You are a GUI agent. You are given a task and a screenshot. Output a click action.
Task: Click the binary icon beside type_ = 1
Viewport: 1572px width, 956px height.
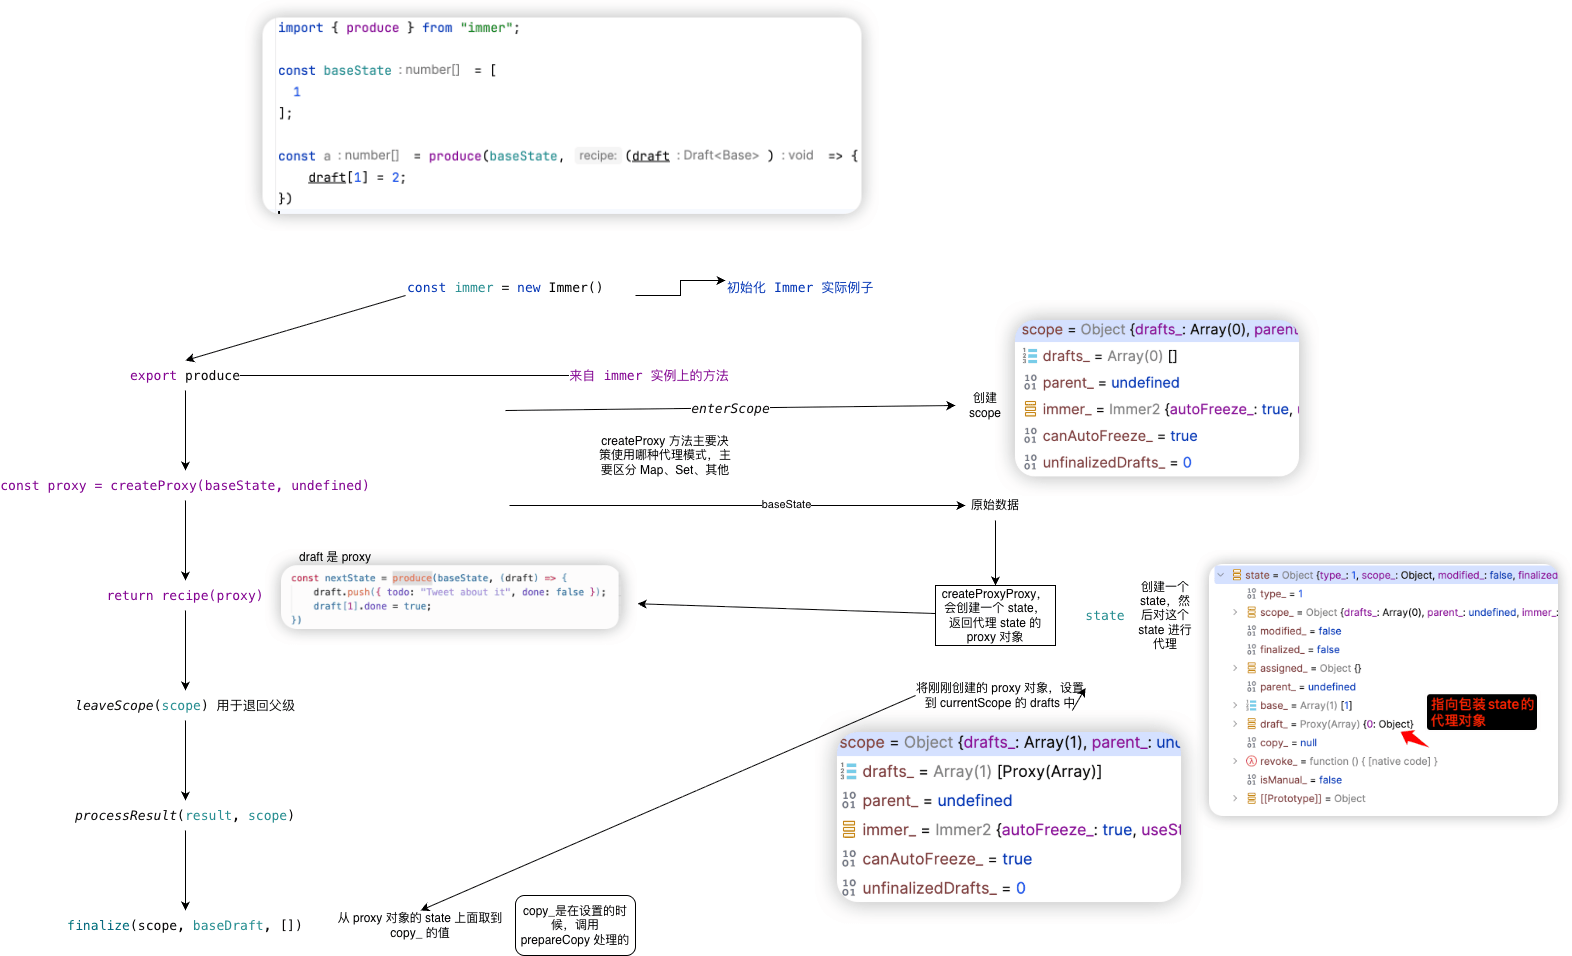1251,594
